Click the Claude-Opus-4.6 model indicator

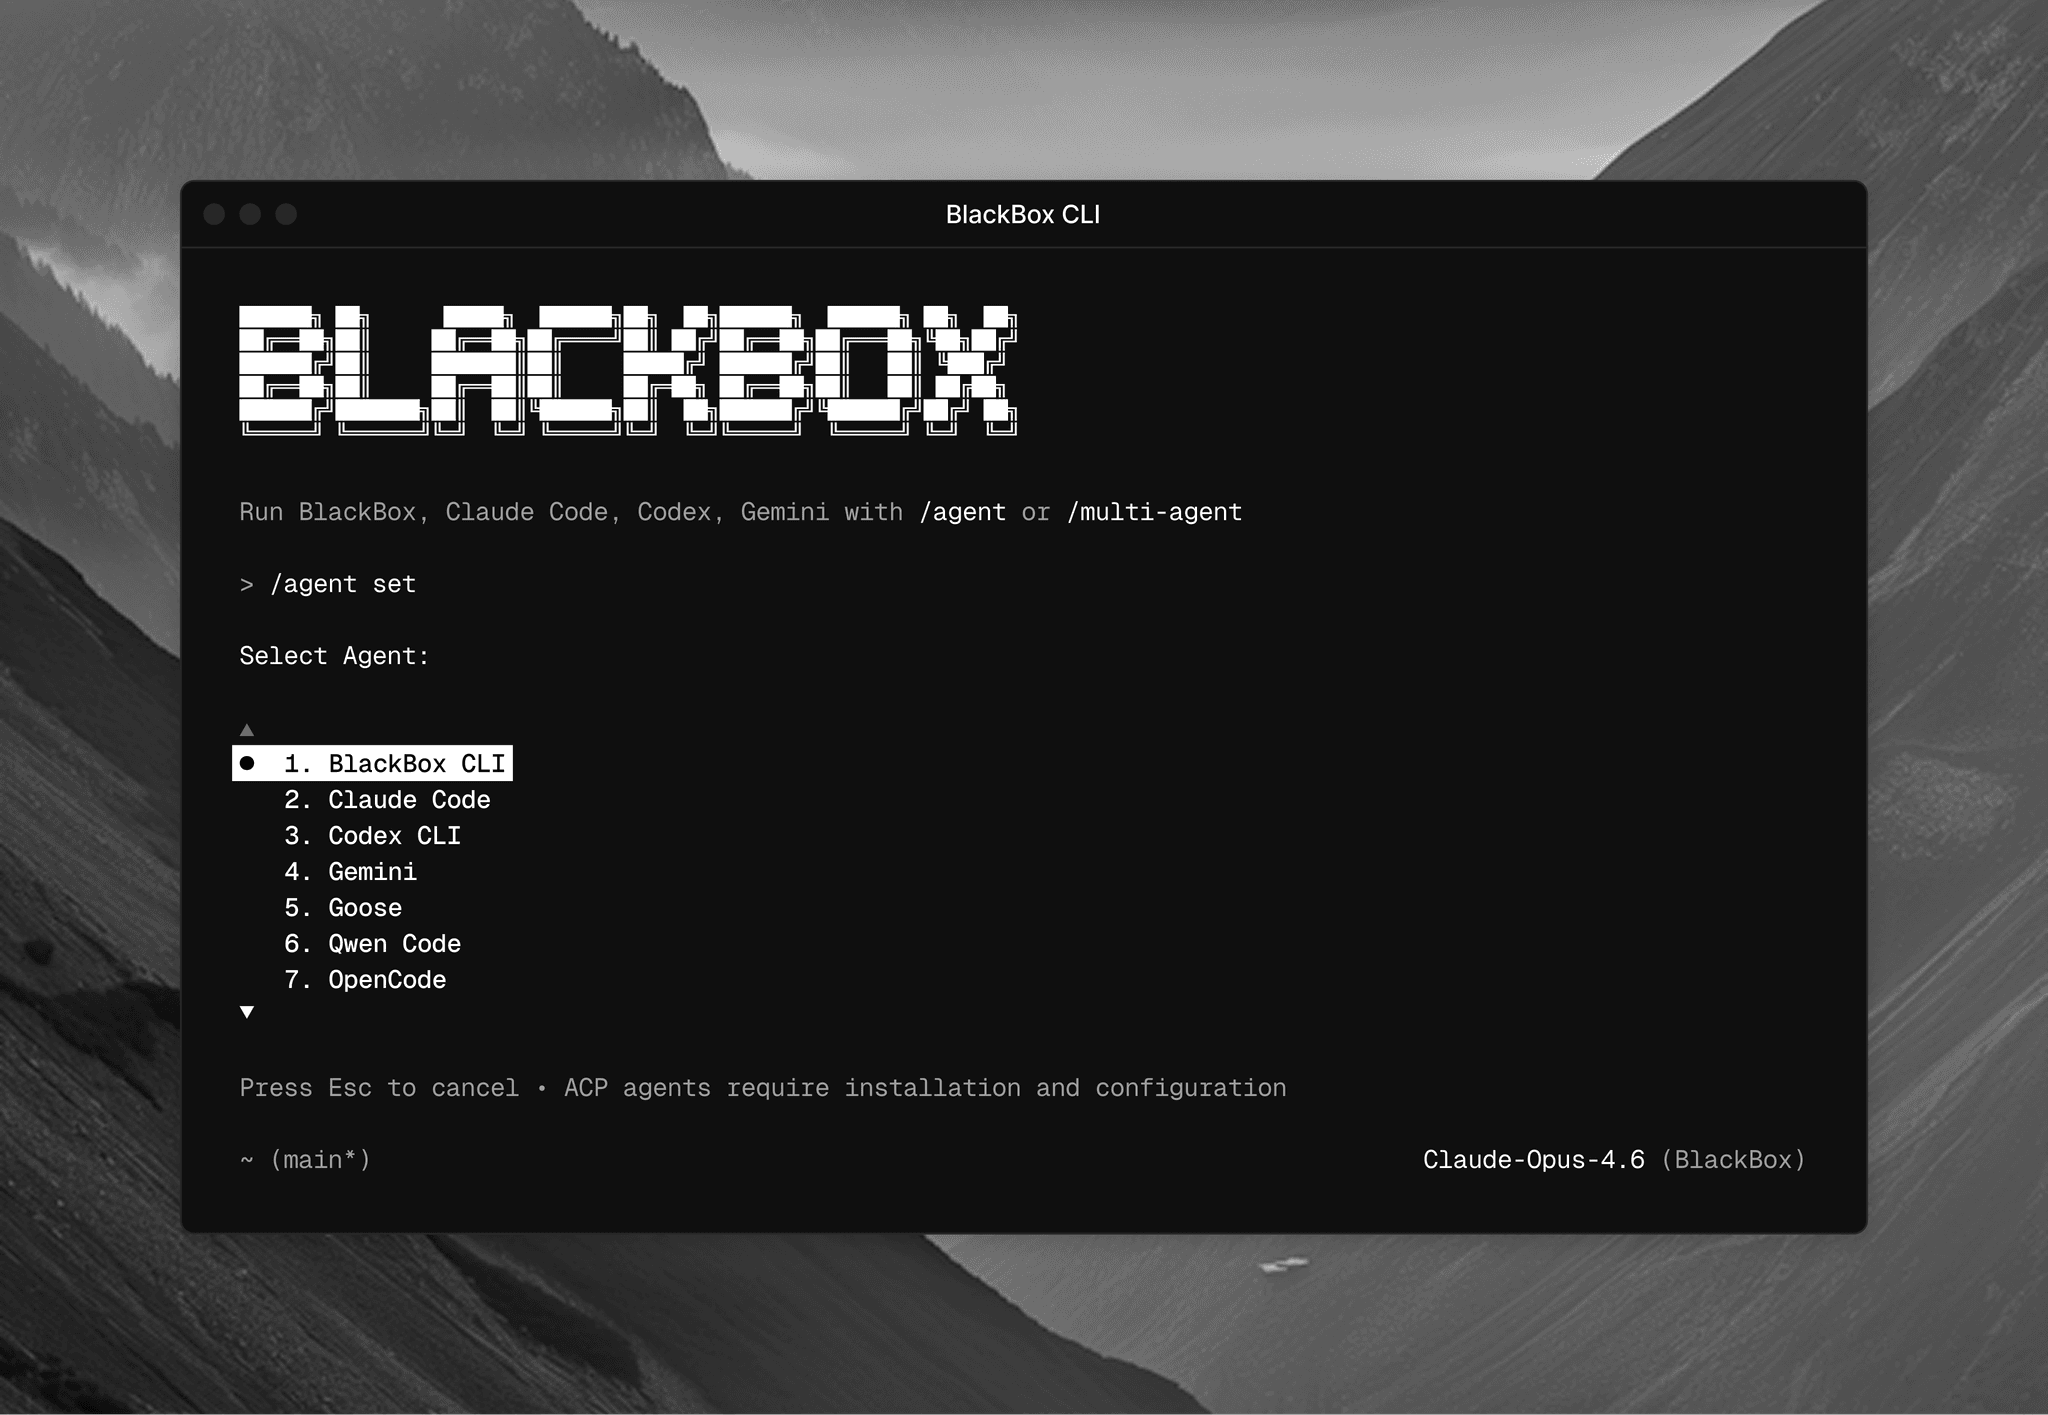1534,1160
